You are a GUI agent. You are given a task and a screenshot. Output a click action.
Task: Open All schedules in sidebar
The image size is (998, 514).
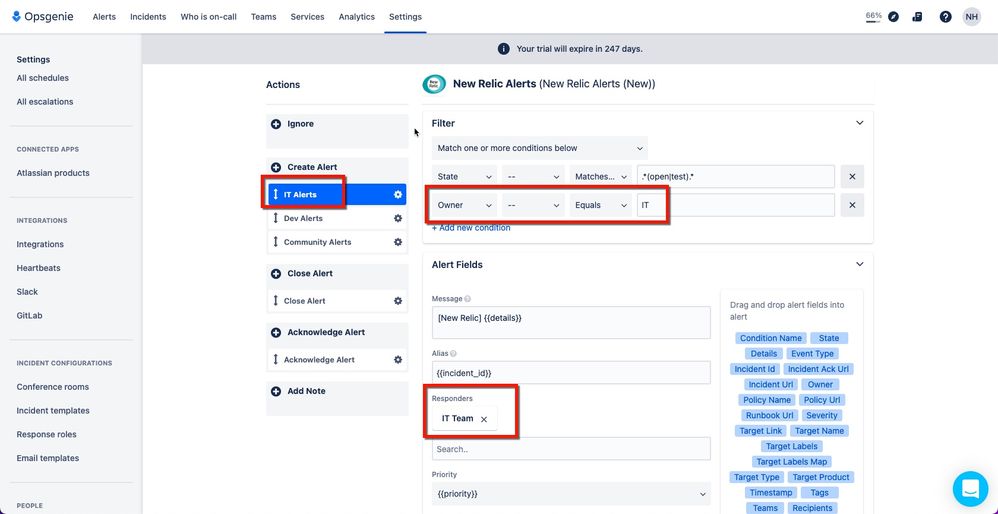[43, 78]
